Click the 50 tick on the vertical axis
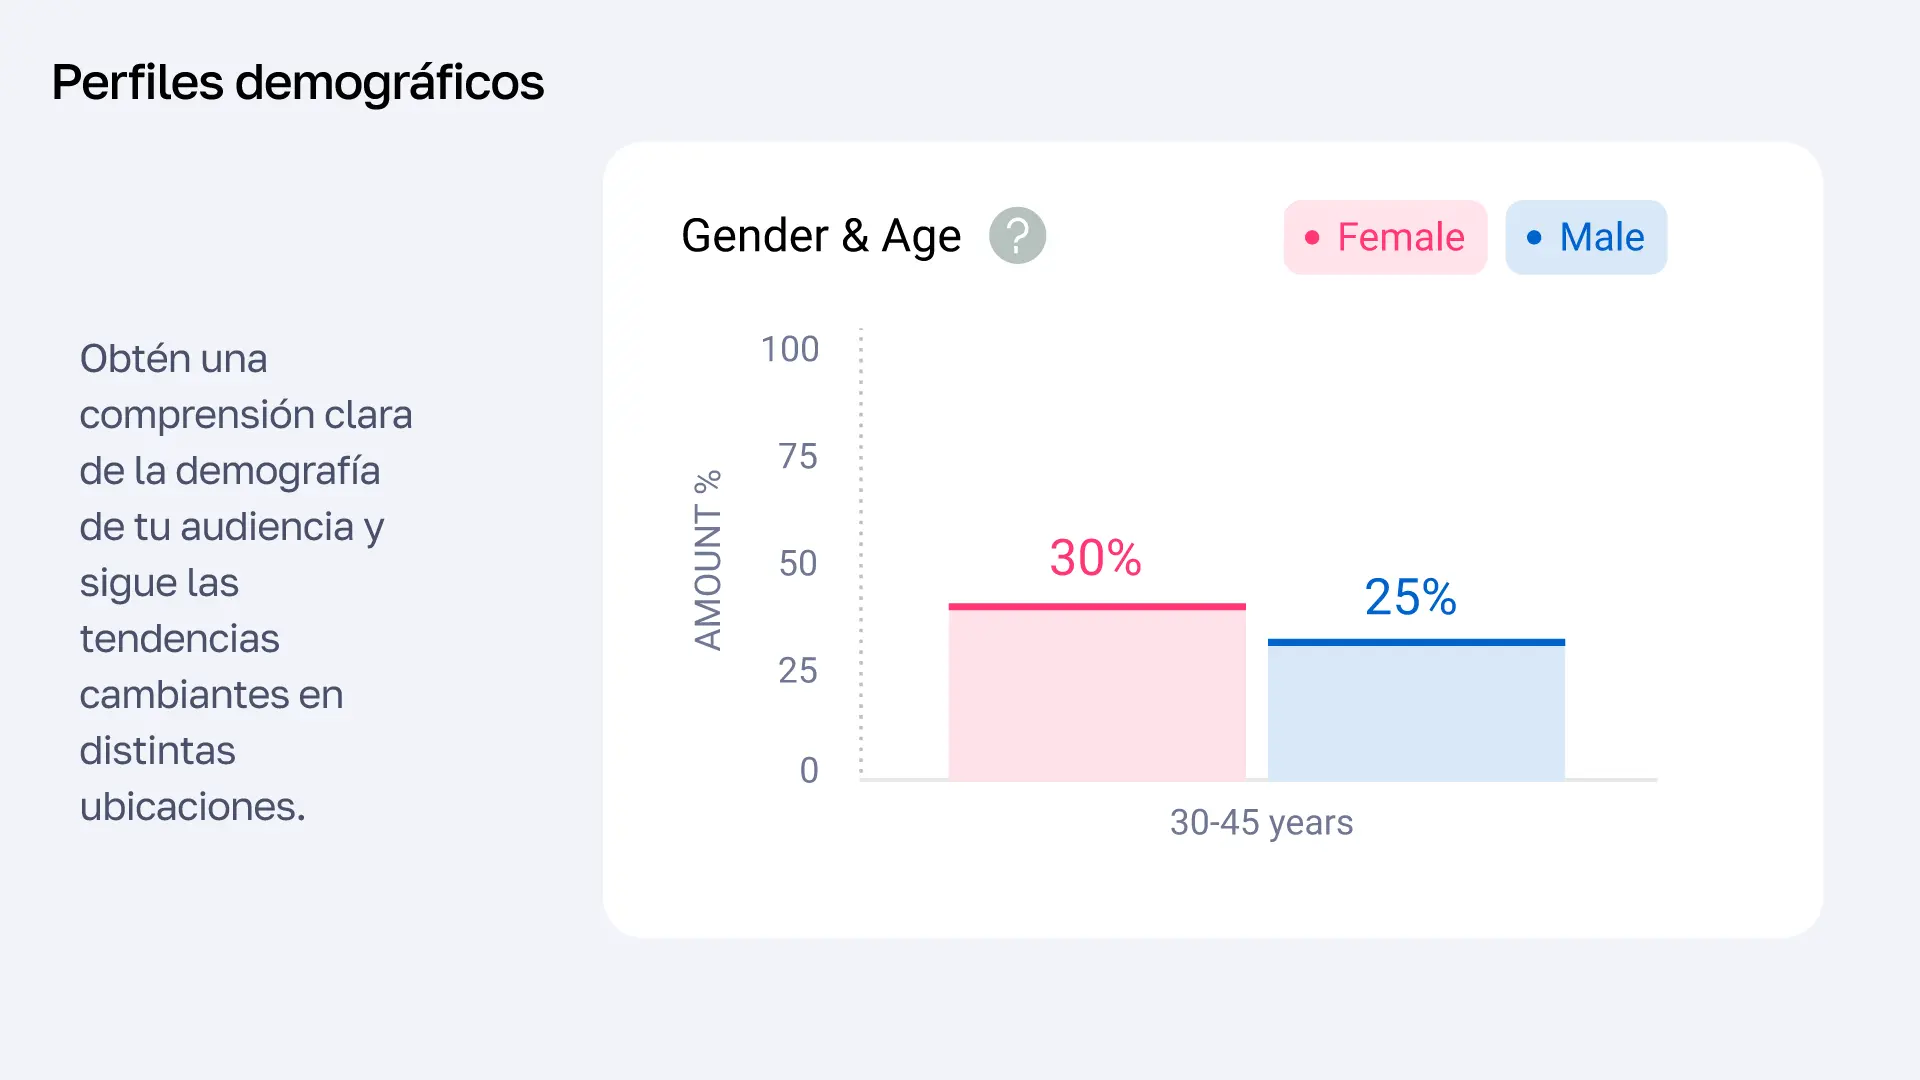This screenshot has height=1080, width=1920. coord(798,563)
